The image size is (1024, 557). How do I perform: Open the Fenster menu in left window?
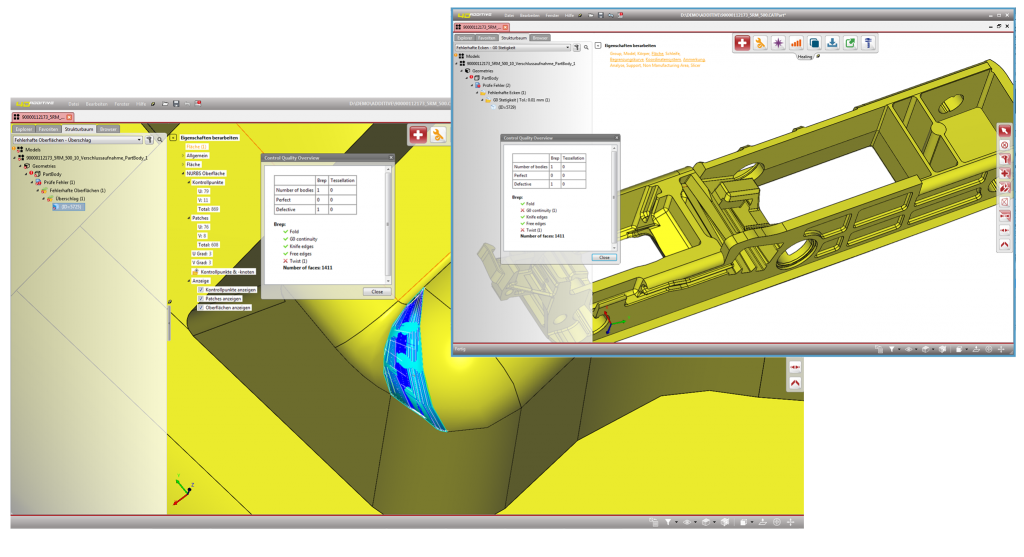click(121, 104)
